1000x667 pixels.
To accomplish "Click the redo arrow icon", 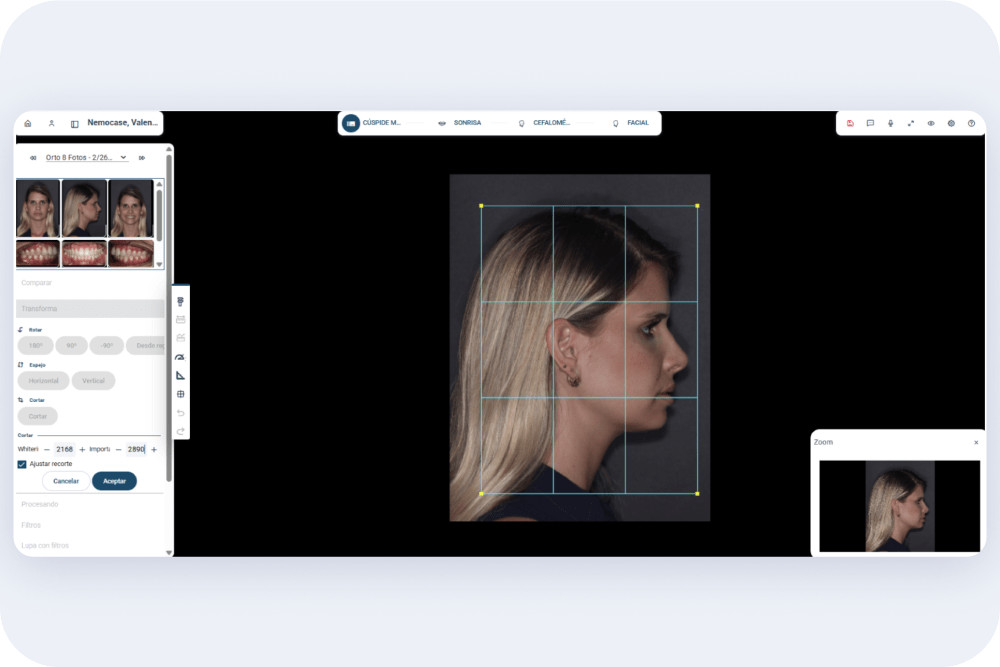I will click(x=180, y=432).
